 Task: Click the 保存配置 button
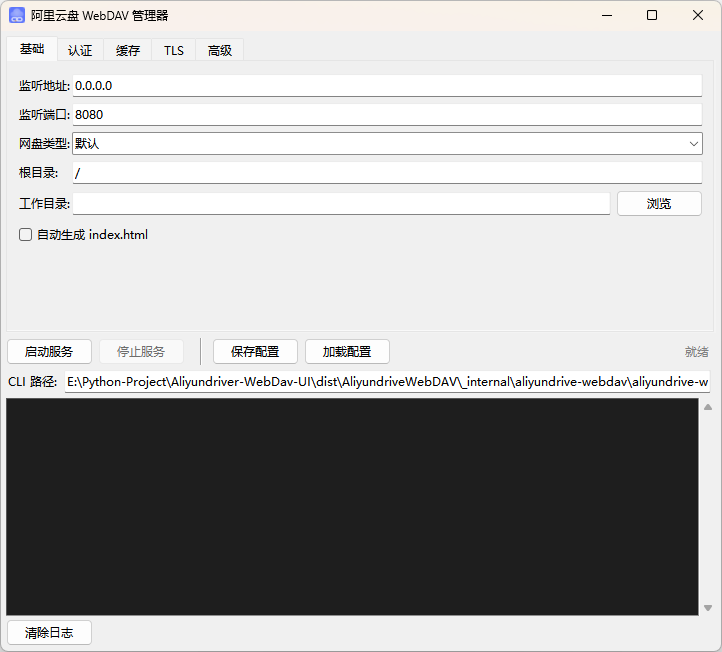pos(255,352)
